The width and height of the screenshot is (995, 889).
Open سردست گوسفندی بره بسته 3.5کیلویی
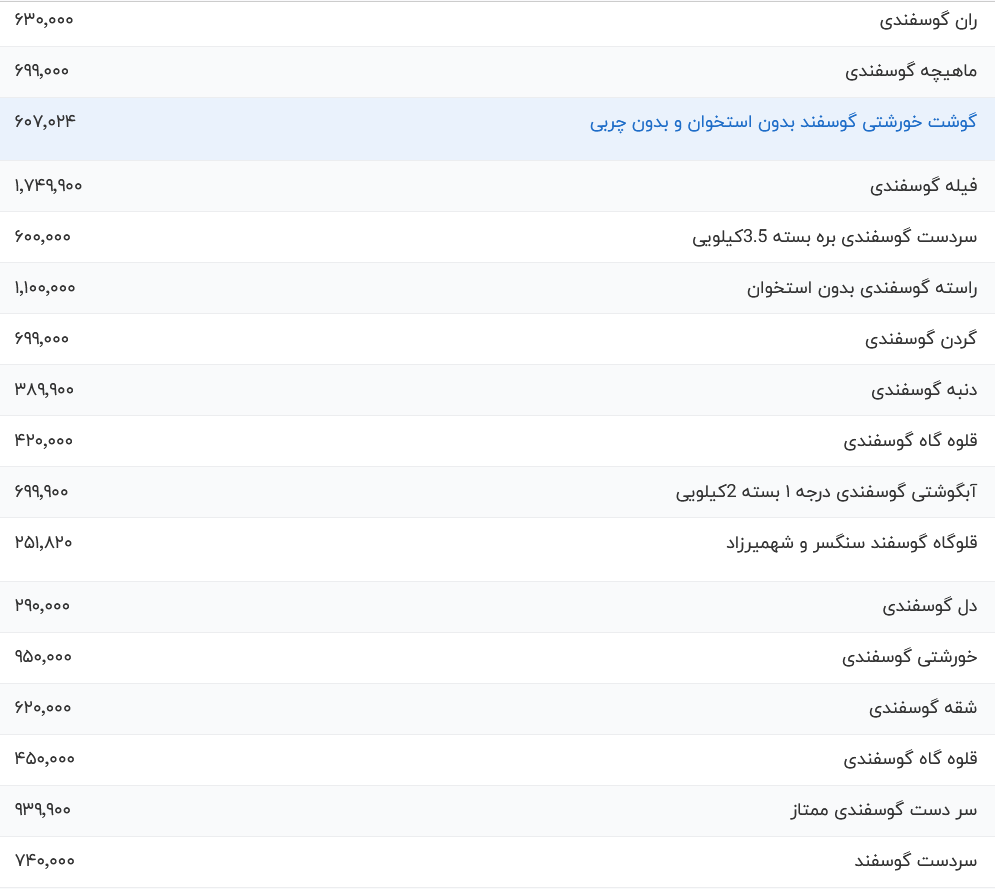[x=835, y=237]
